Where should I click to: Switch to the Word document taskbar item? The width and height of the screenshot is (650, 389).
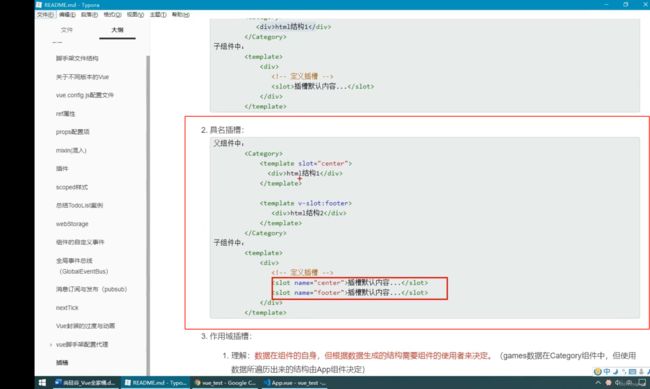(85, 383)
